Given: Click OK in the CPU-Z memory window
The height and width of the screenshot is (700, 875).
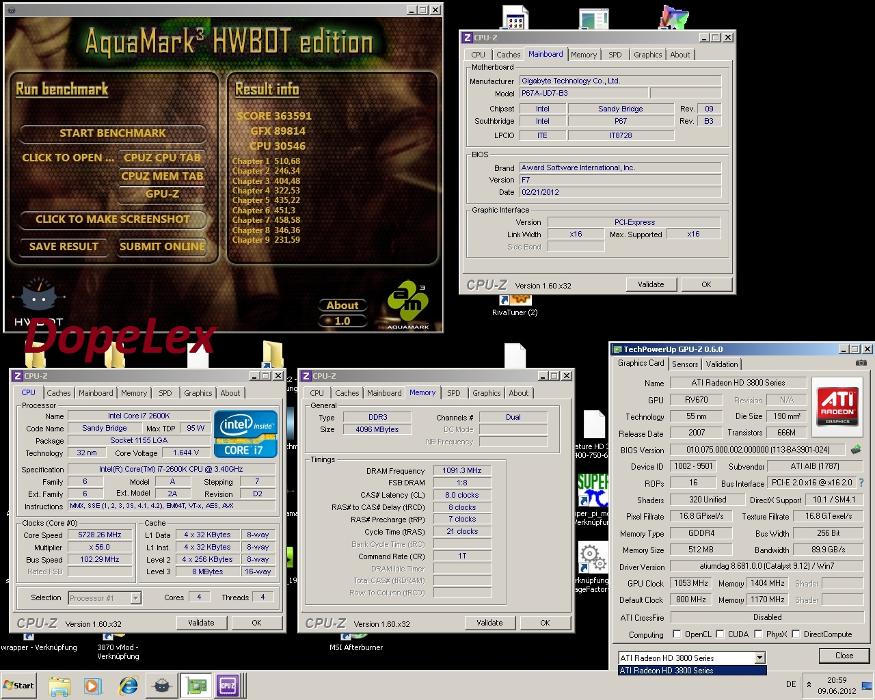Looking at the screenshot, I should pos(545,622).
